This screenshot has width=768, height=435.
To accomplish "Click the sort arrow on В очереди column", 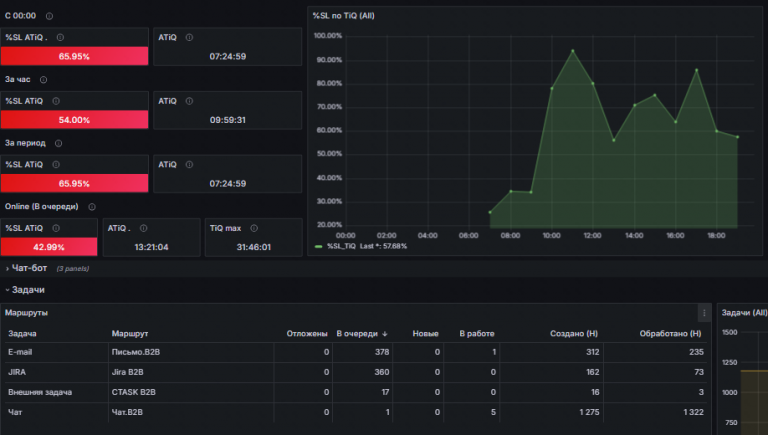I will (x=385, y=334).
